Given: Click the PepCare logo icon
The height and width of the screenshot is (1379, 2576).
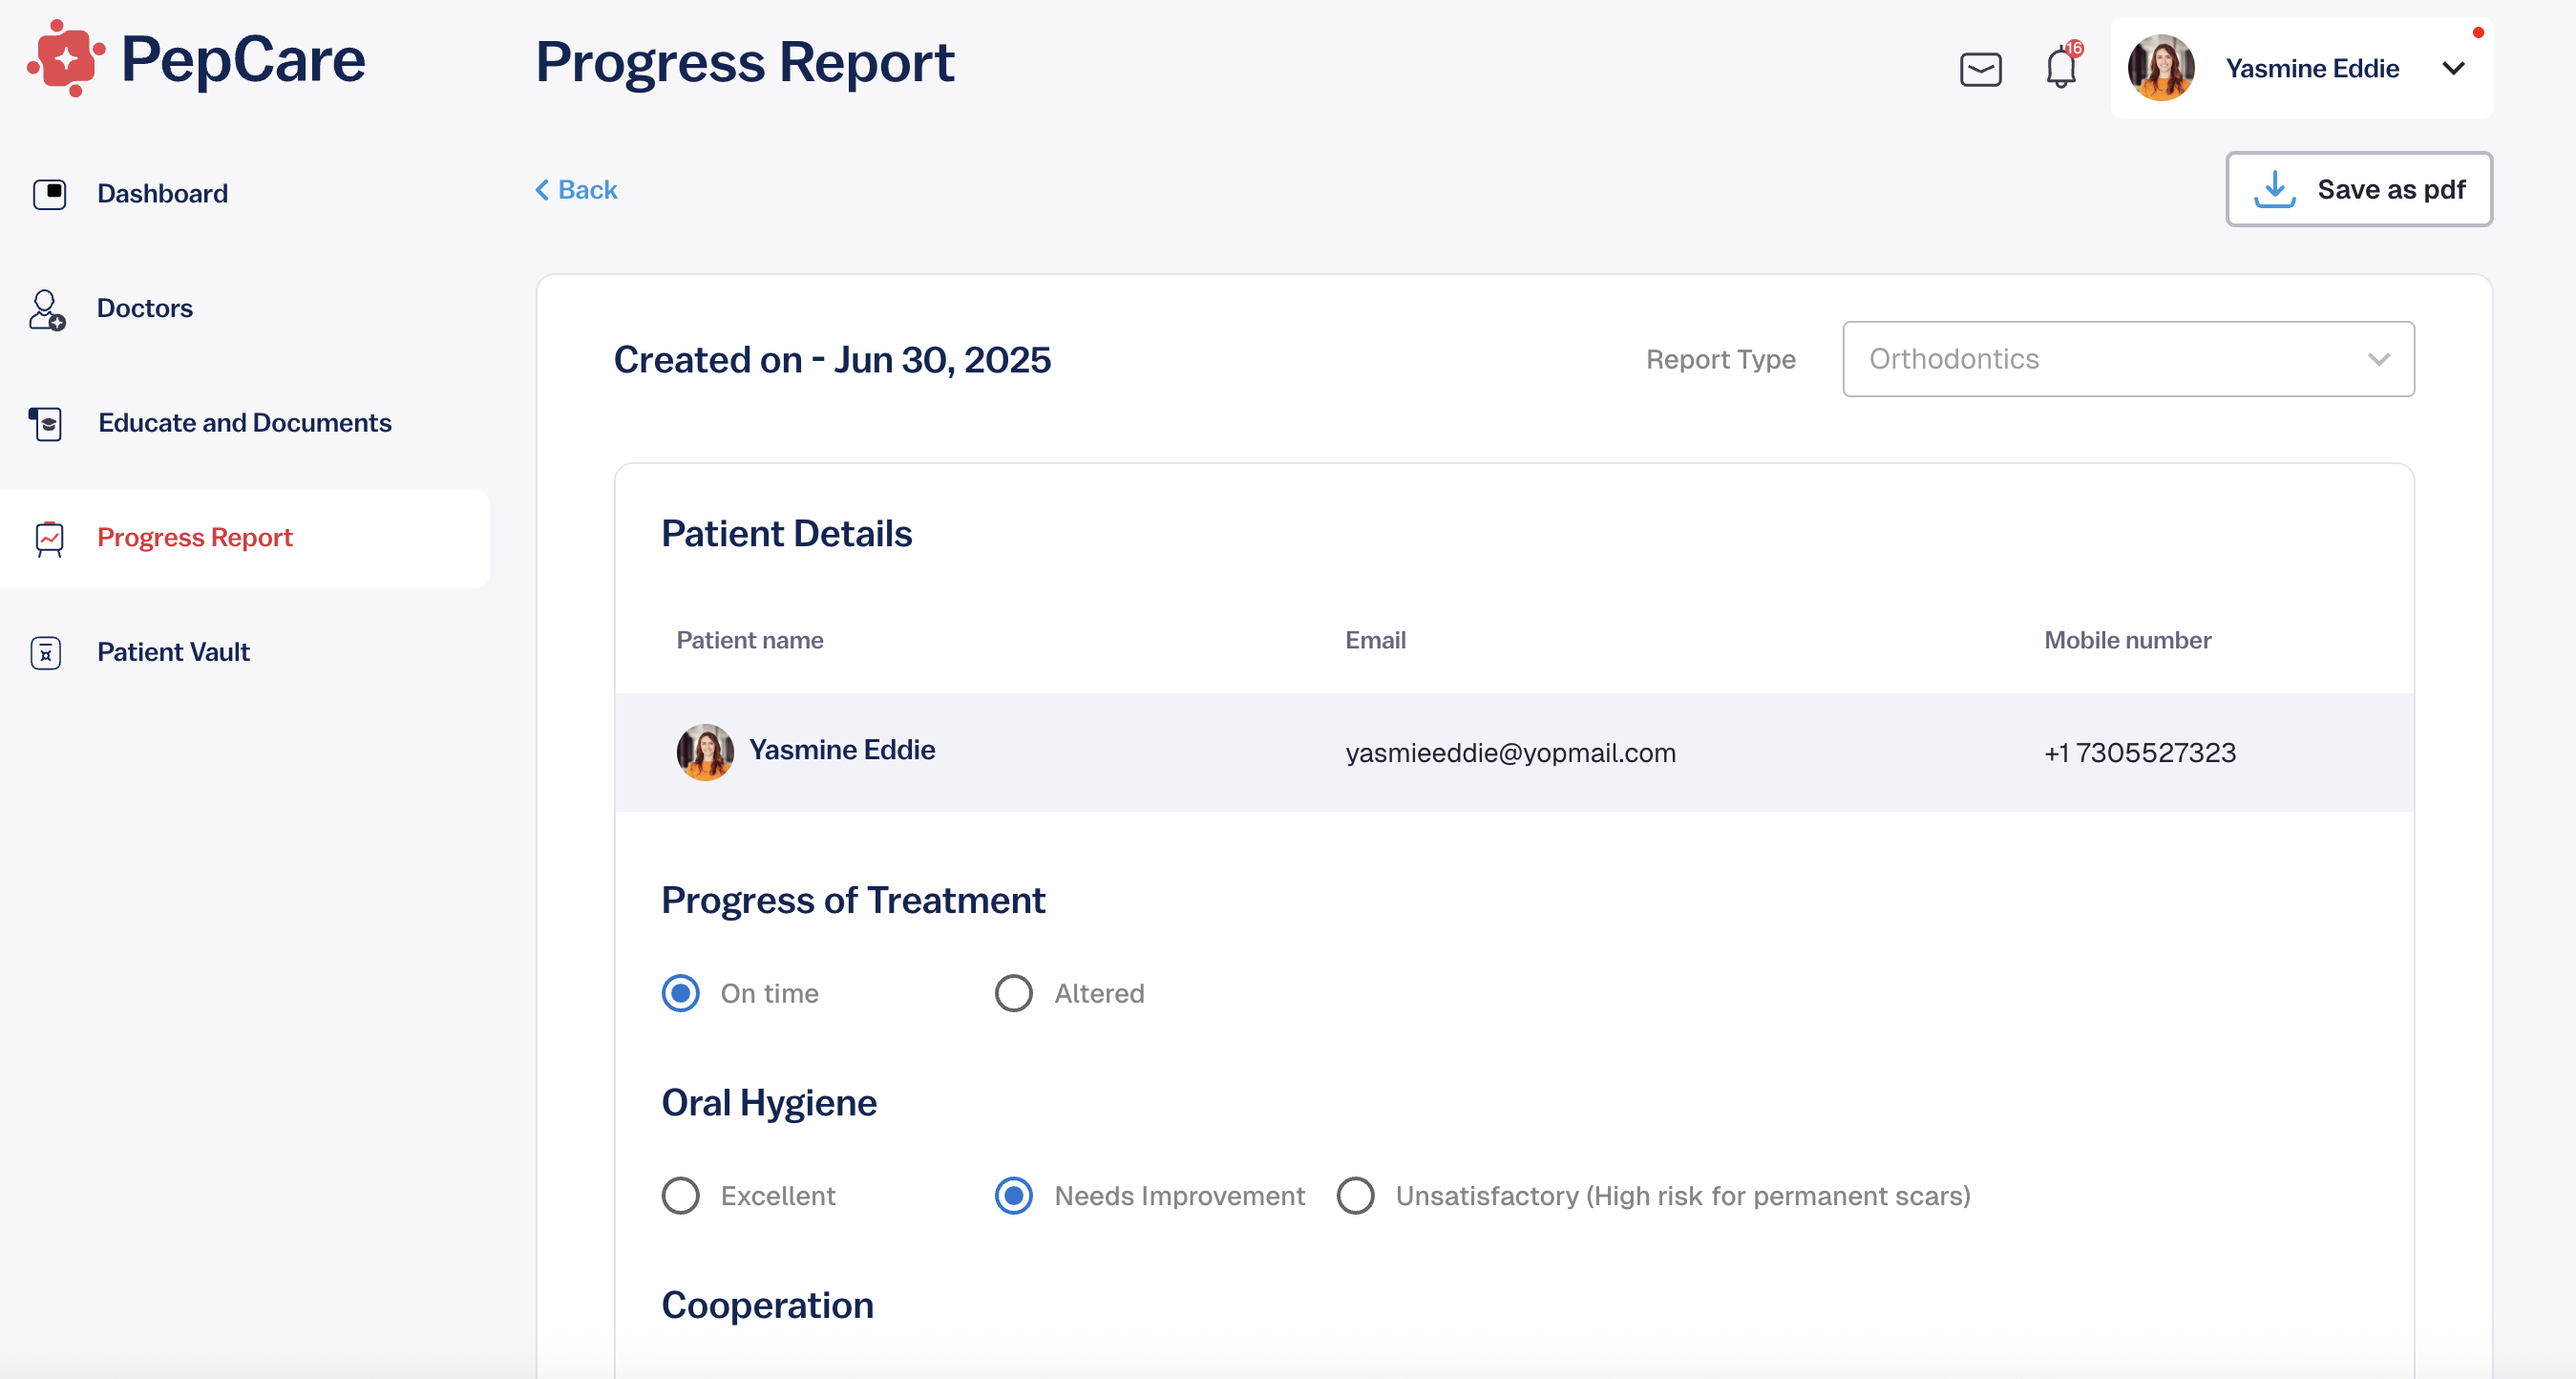Looking at the screenshot, I should coord(66,58).
